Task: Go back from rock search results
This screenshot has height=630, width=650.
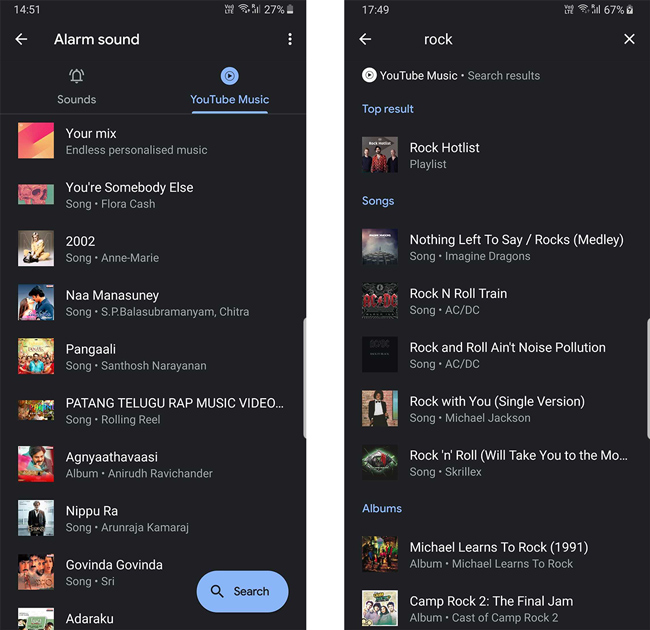Action: point(365,39)
